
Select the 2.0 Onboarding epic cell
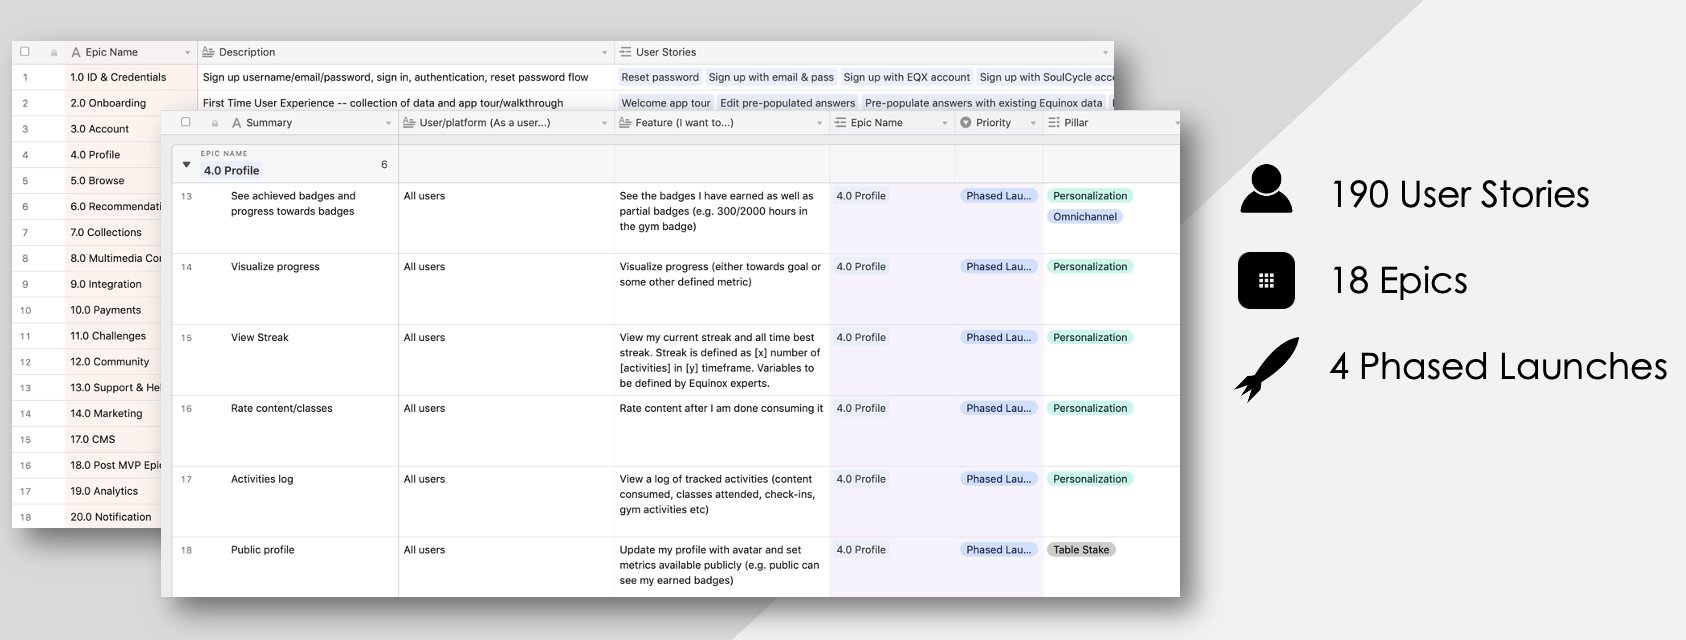click(131, 103)
